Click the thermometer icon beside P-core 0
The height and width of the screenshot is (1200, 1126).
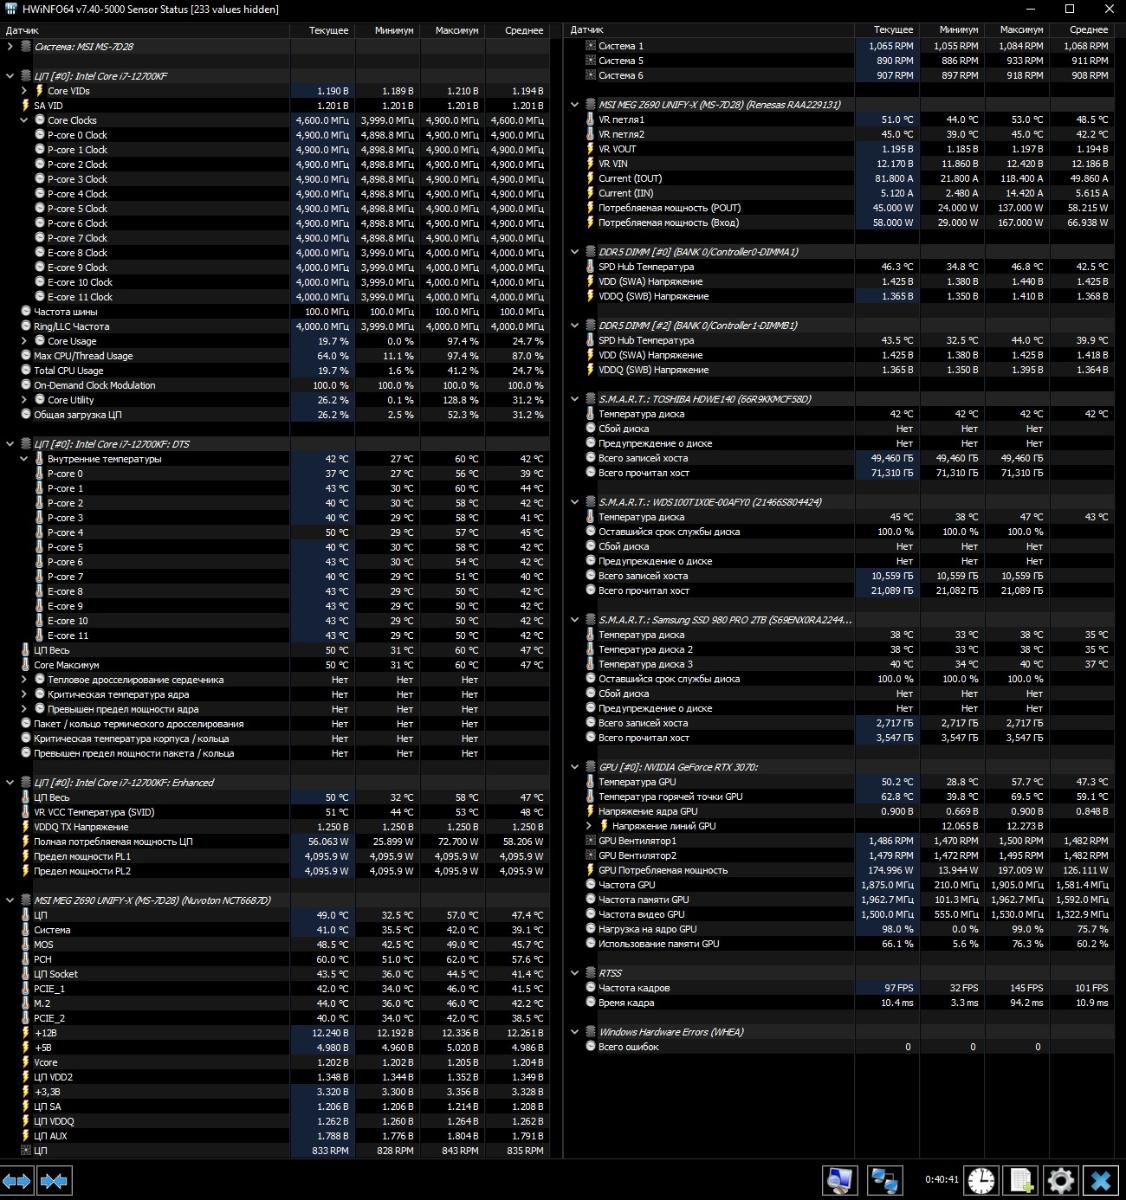point(40,474)
